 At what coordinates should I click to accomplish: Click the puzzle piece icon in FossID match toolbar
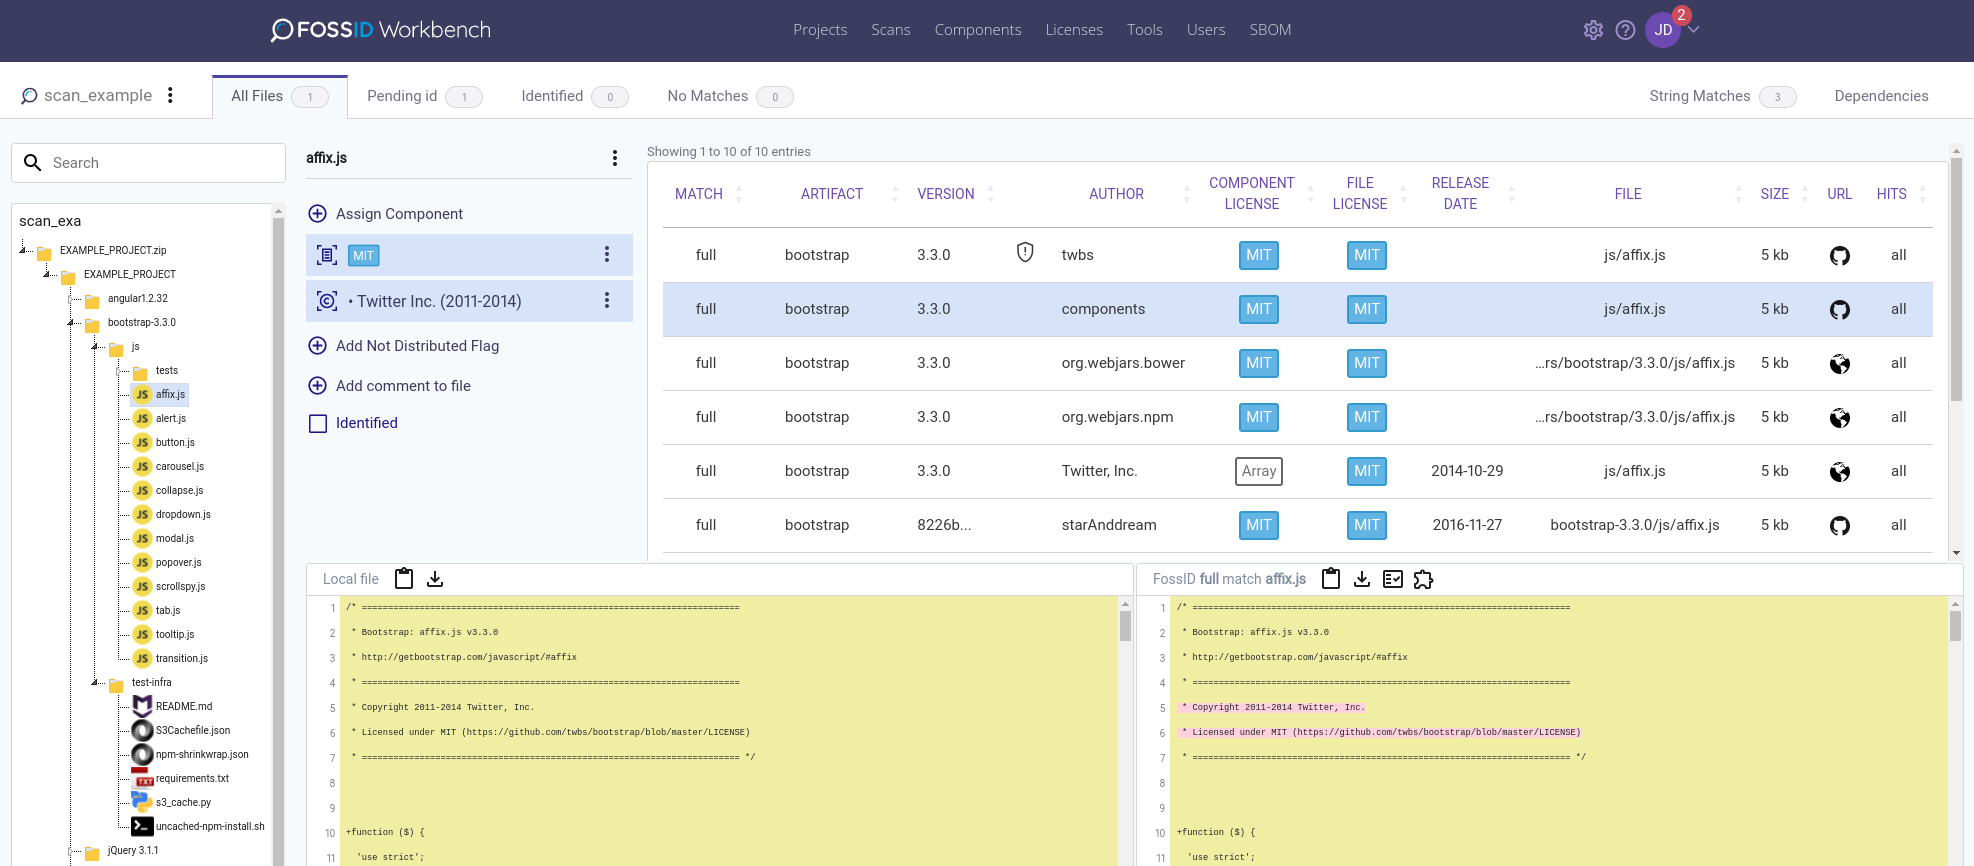tap(1424, 579)
